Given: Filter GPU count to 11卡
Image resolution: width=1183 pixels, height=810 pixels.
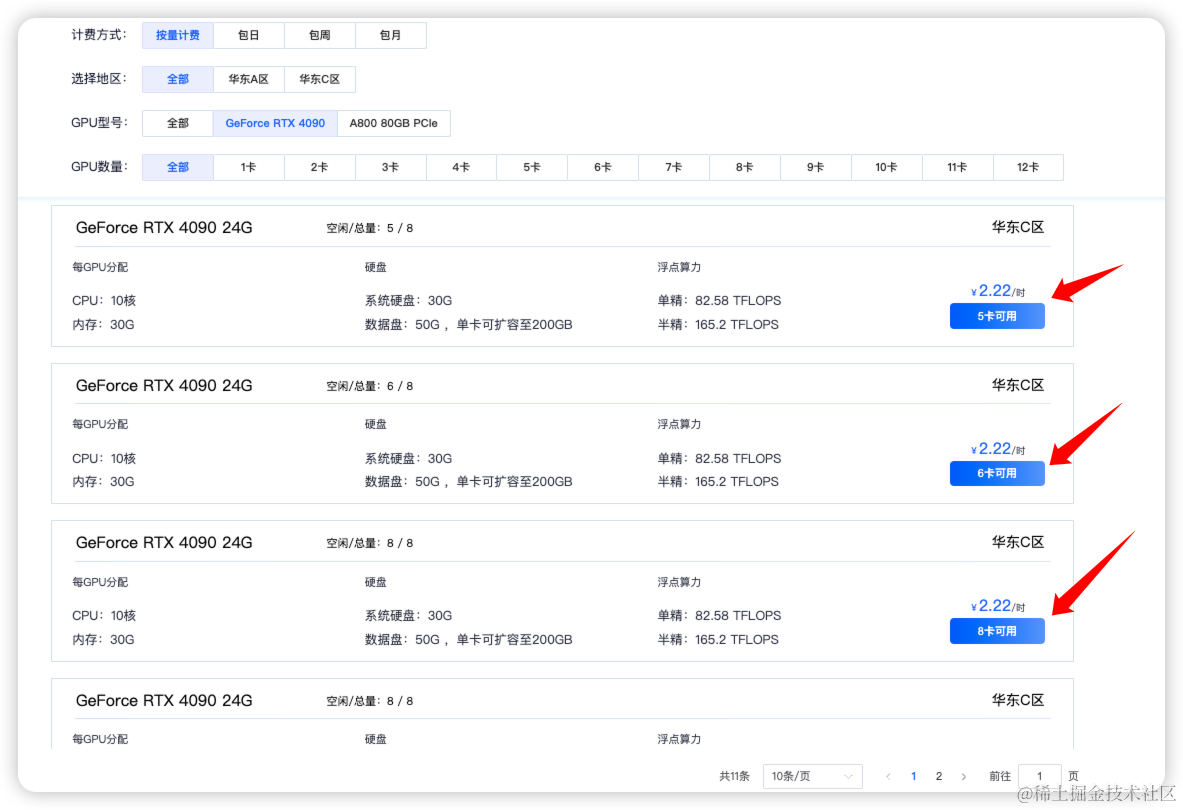Looking at the screenshot, I should coord(958,167).
